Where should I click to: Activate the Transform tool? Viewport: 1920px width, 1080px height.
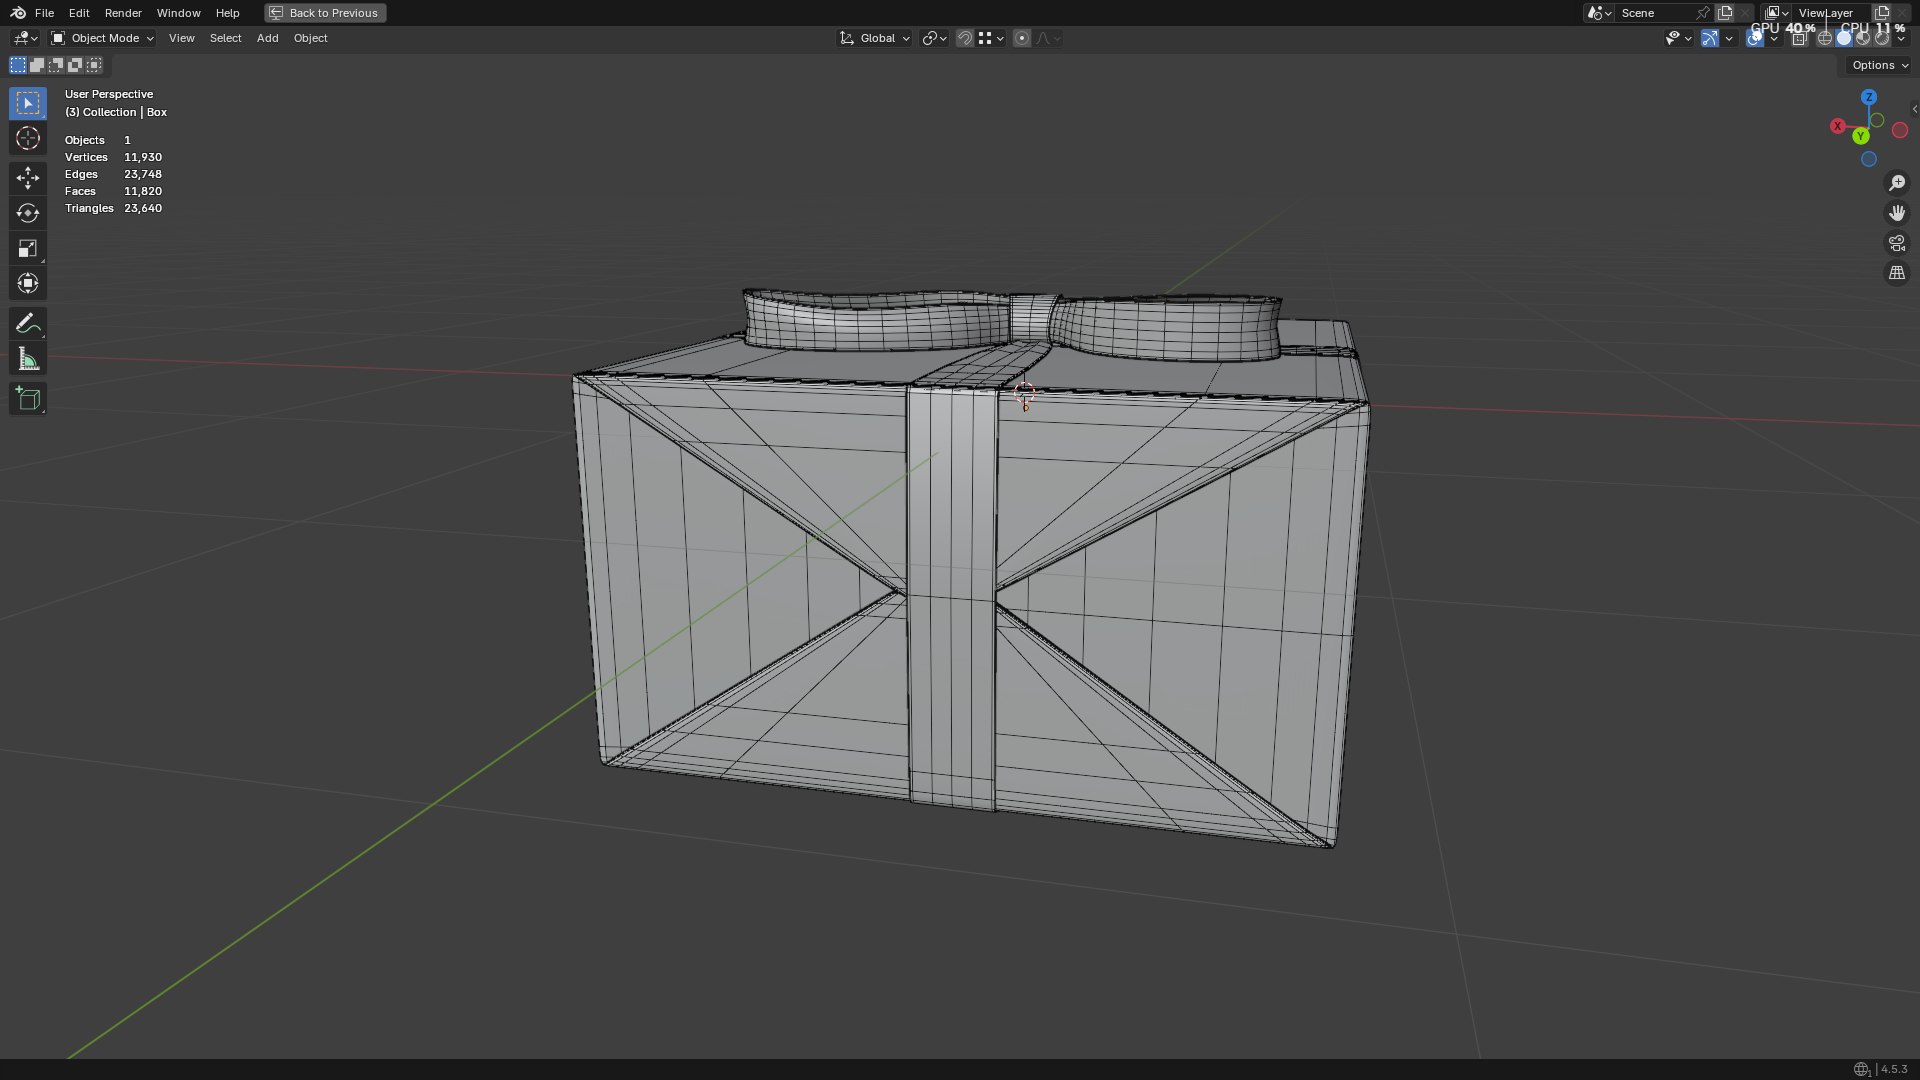coord(28,283)
